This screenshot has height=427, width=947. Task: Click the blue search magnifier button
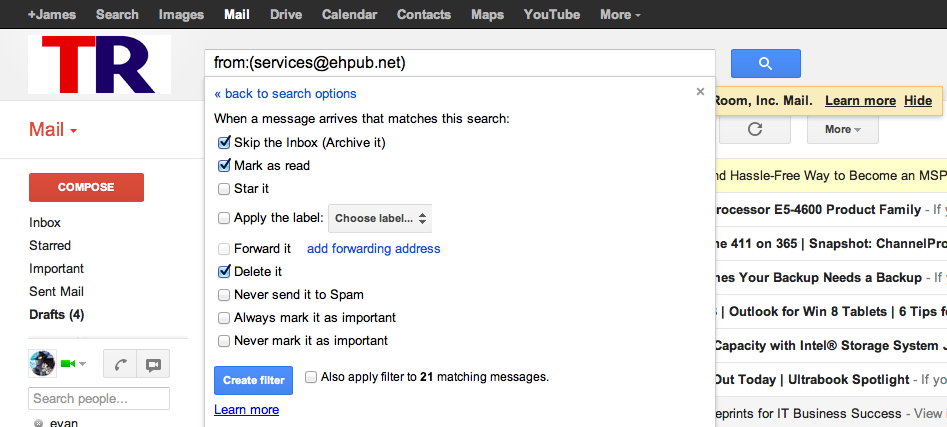tap(765, 63)
